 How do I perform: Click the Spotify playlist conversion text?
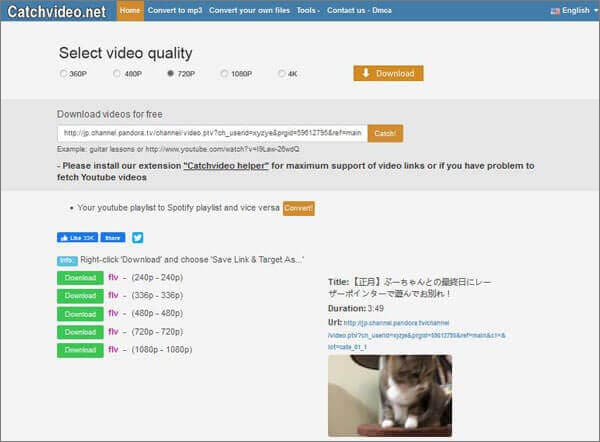tap(178, 208)
